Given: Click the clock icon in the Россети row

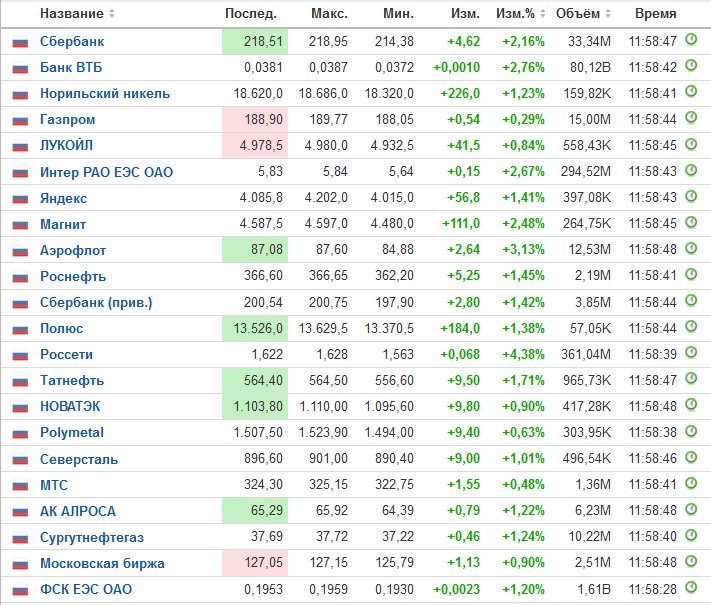Looking at the screenshot, I should 691,352.
